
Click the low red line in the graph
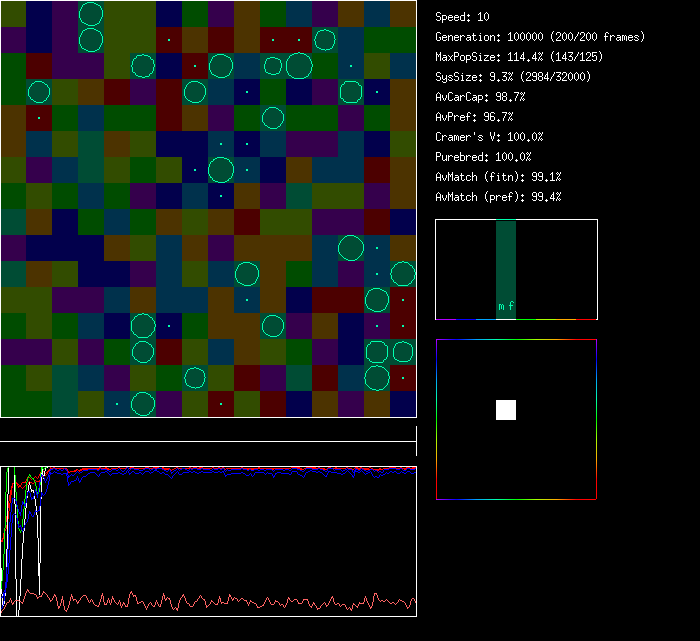coord(200,602)
